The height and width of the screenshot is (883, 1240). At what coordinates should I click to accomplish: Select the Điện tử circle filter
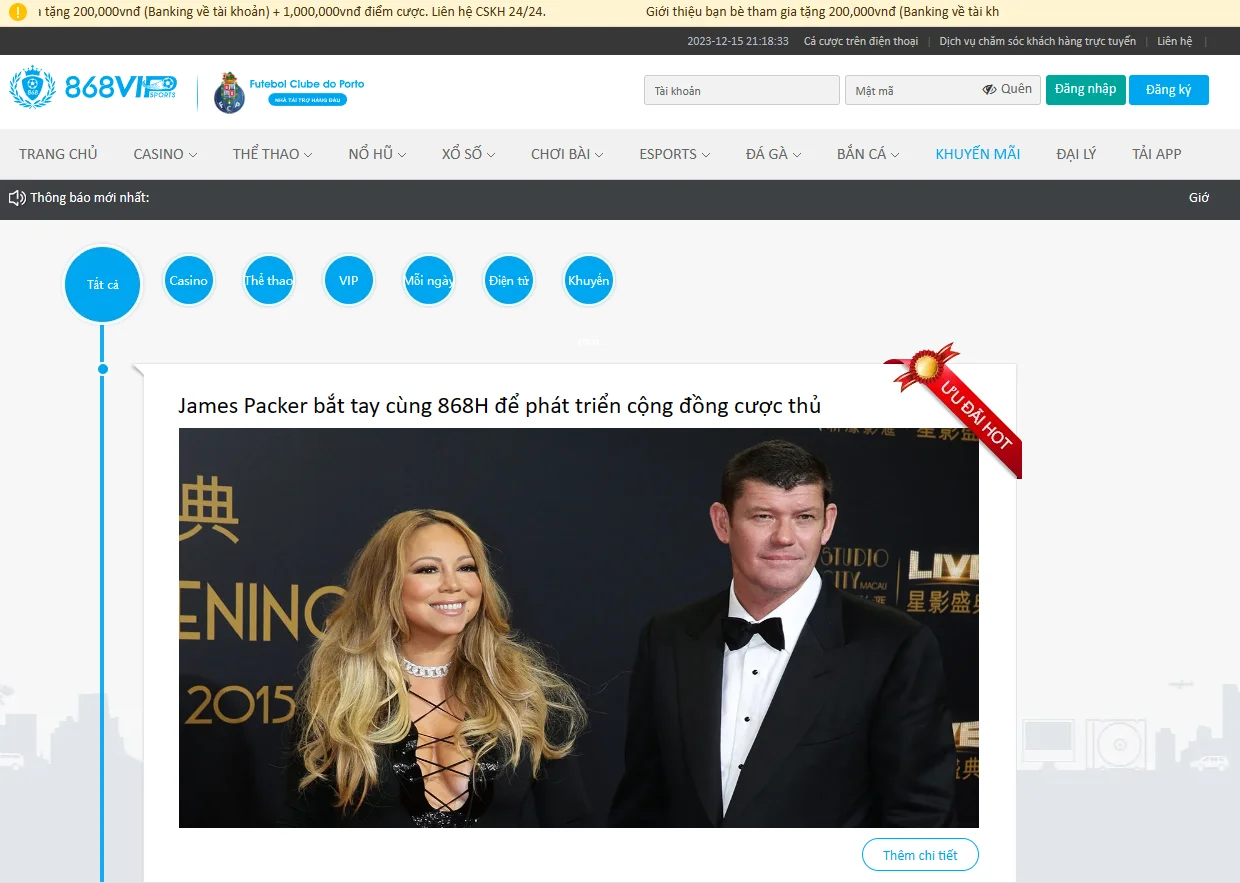click(x=508, y=281)
